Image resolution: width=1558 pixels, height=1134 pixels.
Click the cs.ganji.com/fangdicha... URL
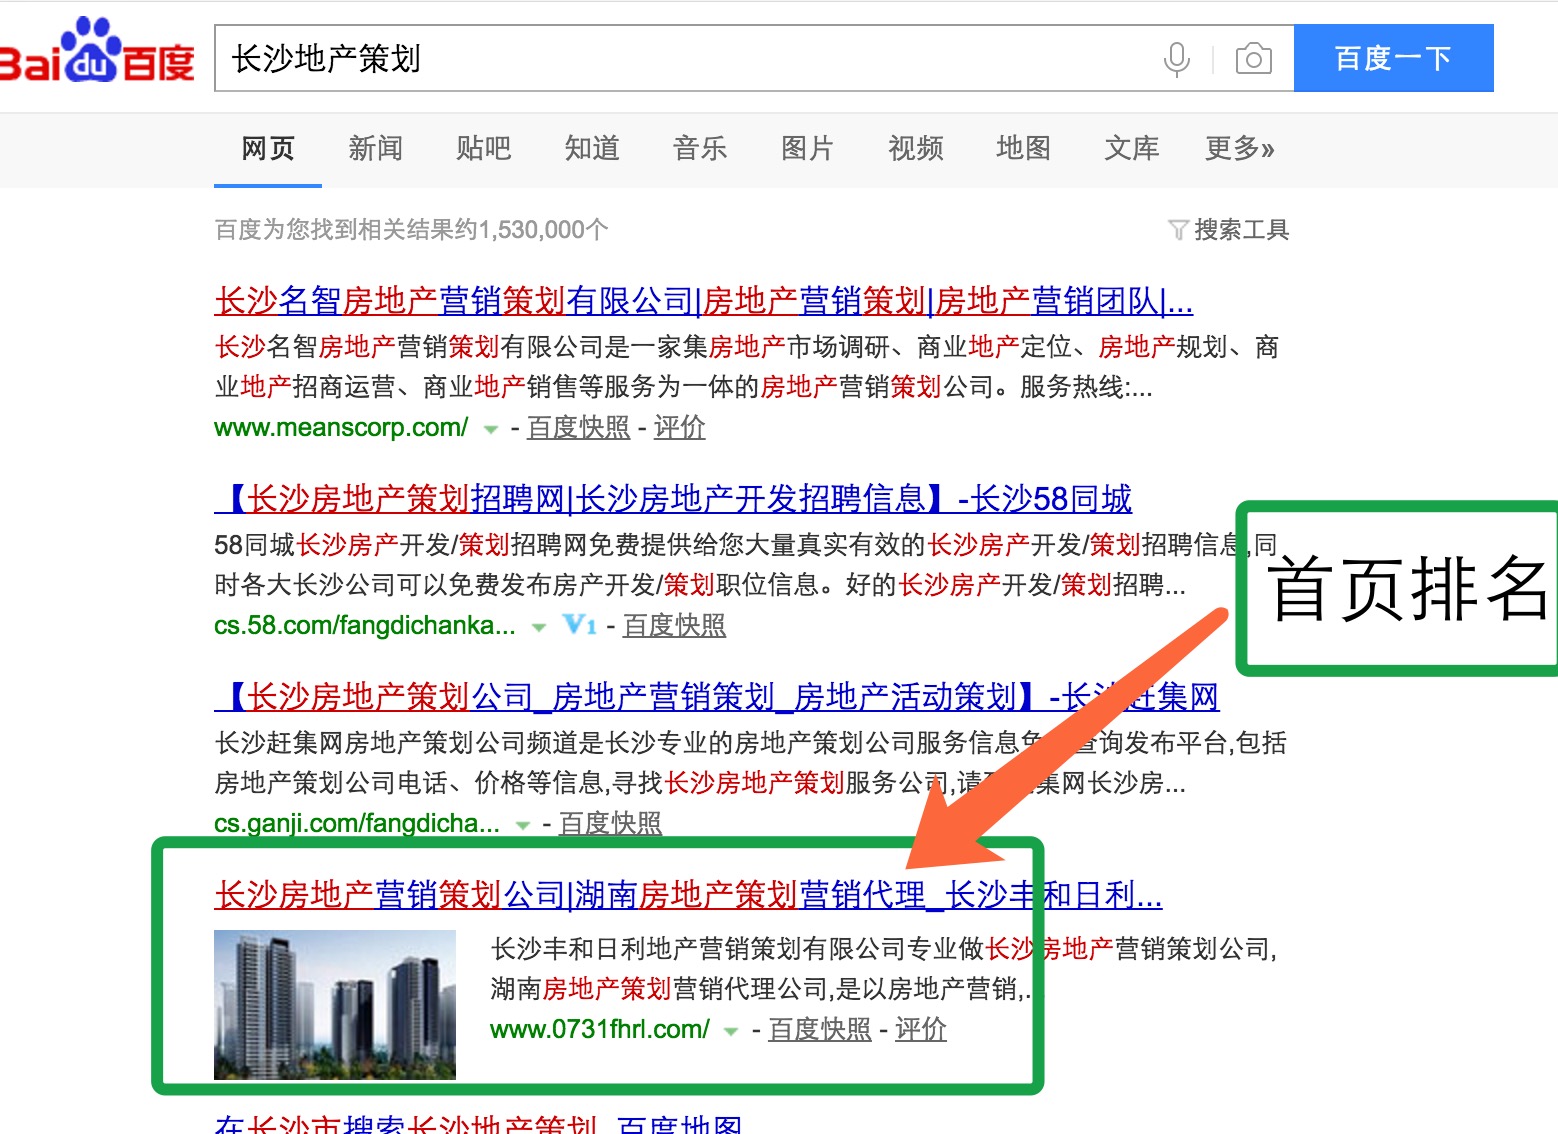357,823
